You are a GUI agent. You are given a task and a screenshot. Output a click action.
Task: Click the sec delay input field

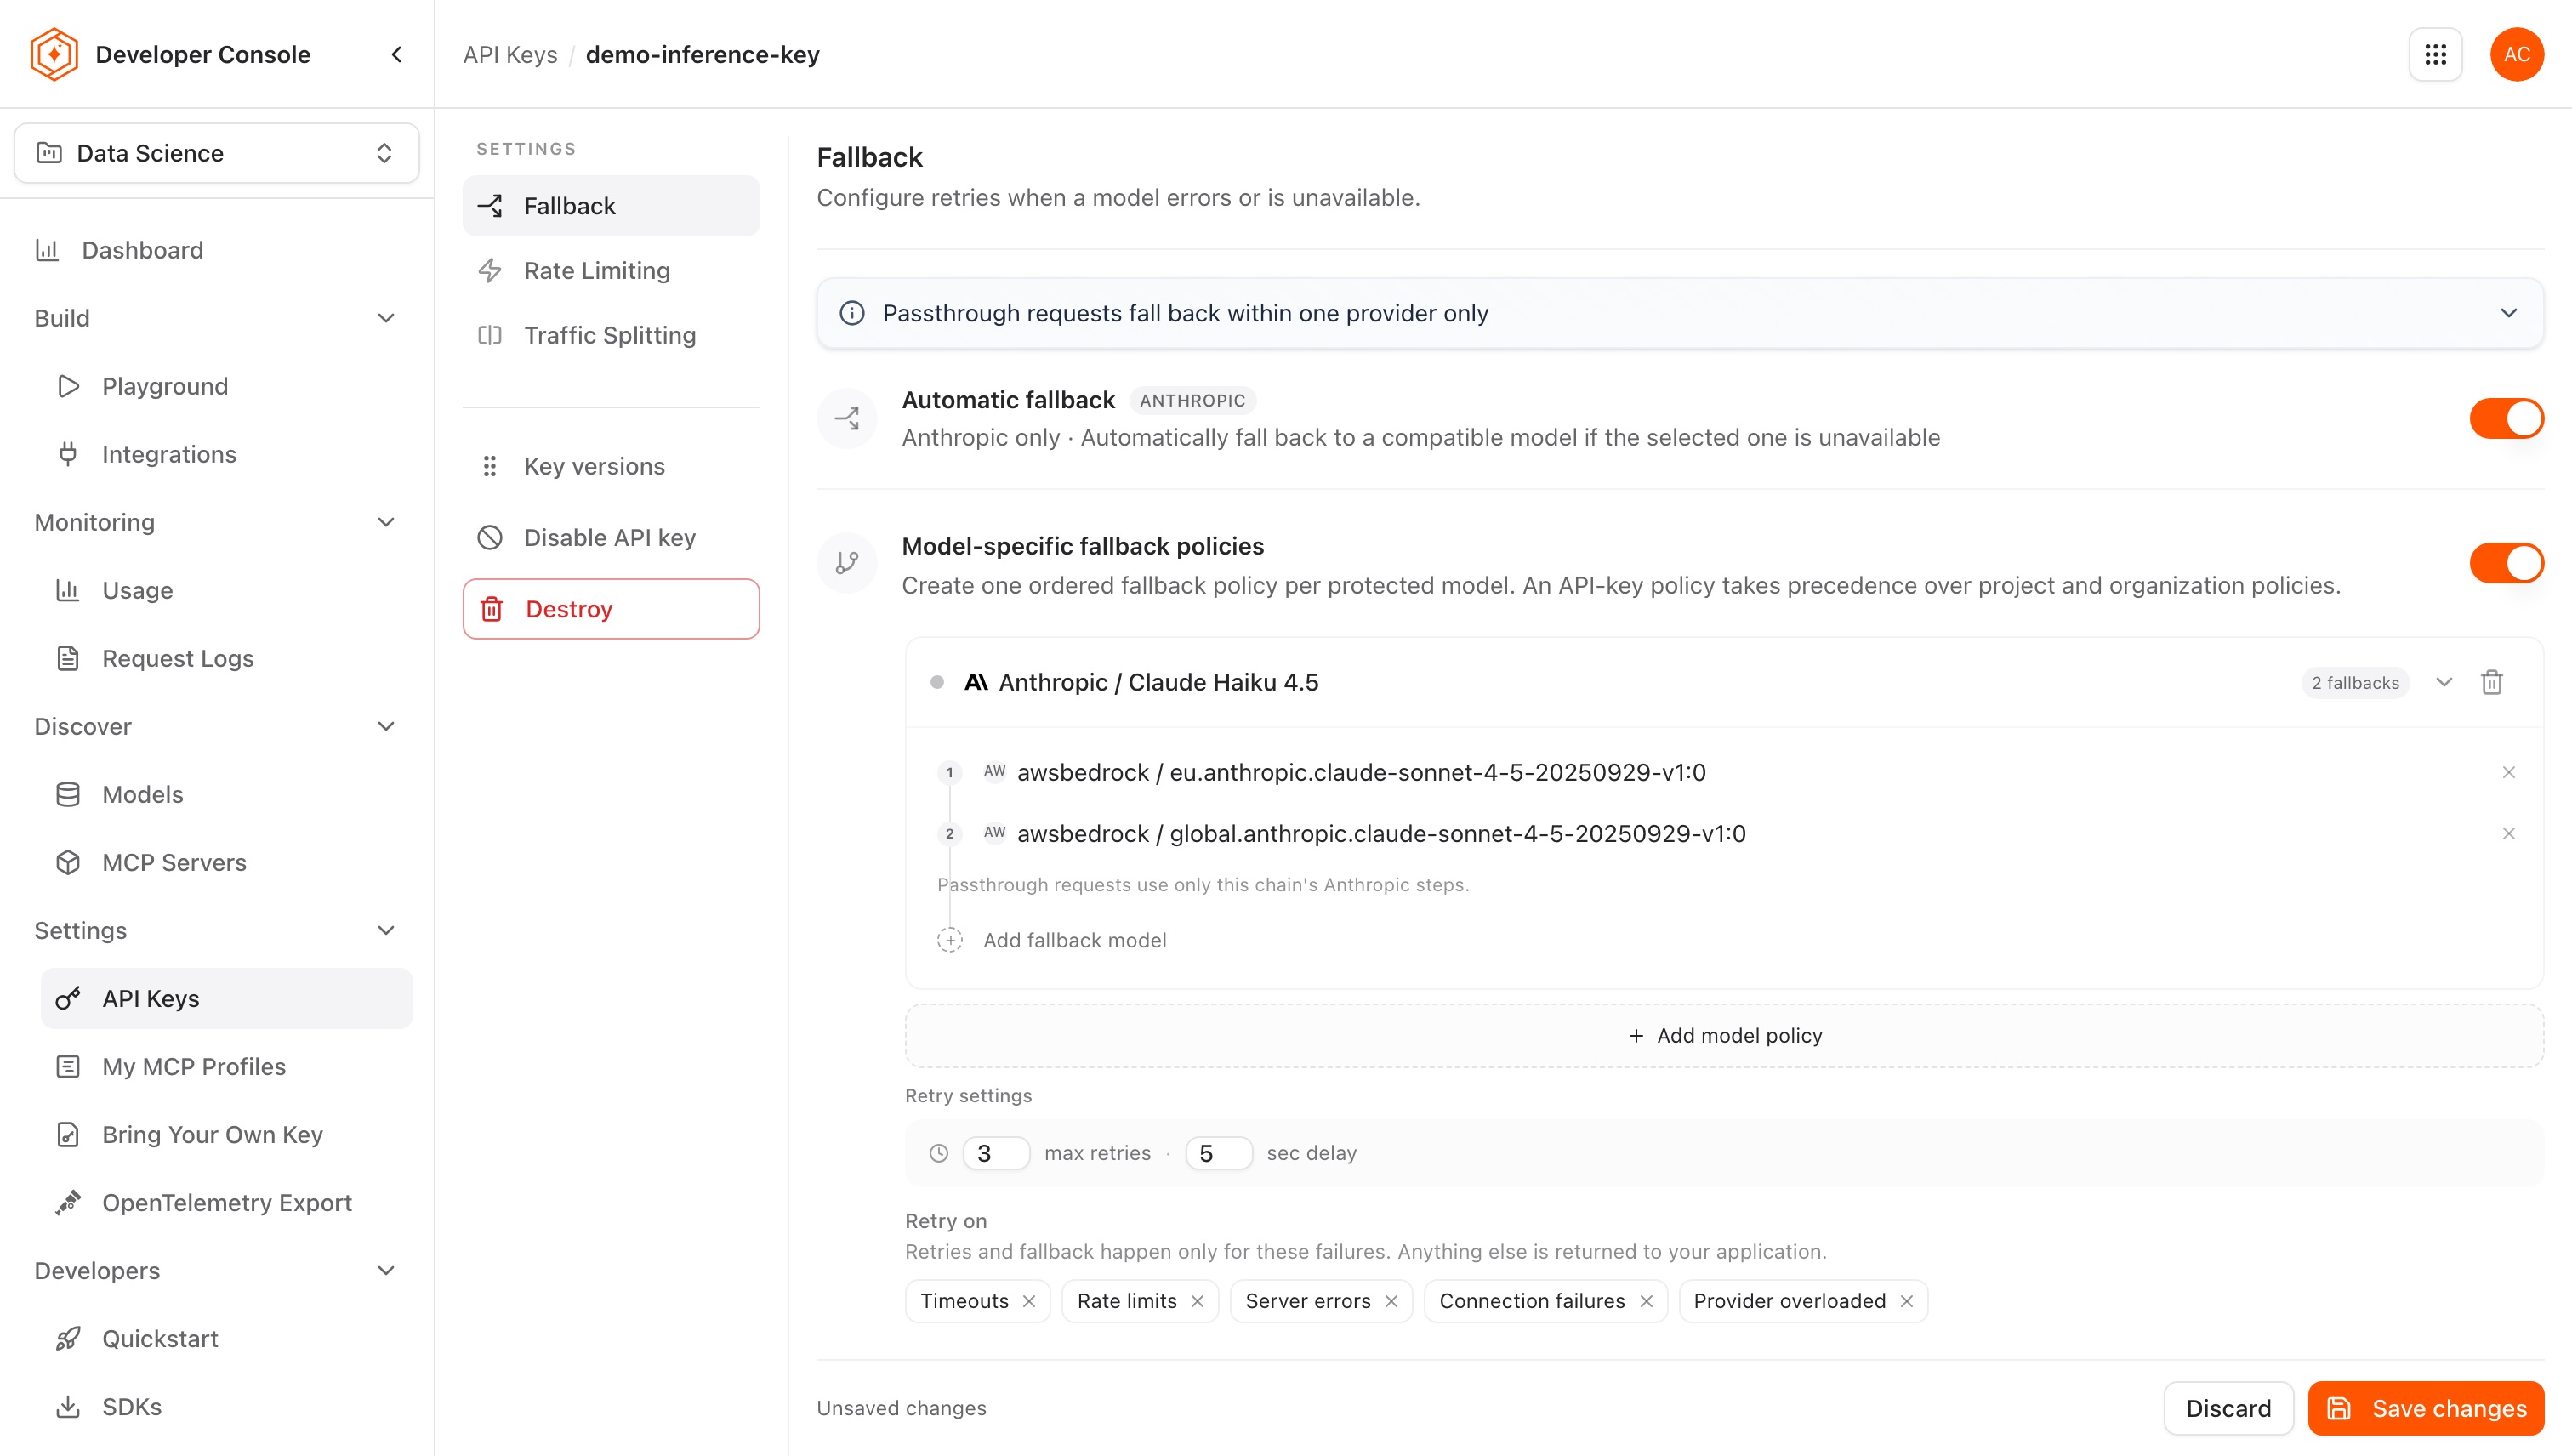[1218, 1153]
